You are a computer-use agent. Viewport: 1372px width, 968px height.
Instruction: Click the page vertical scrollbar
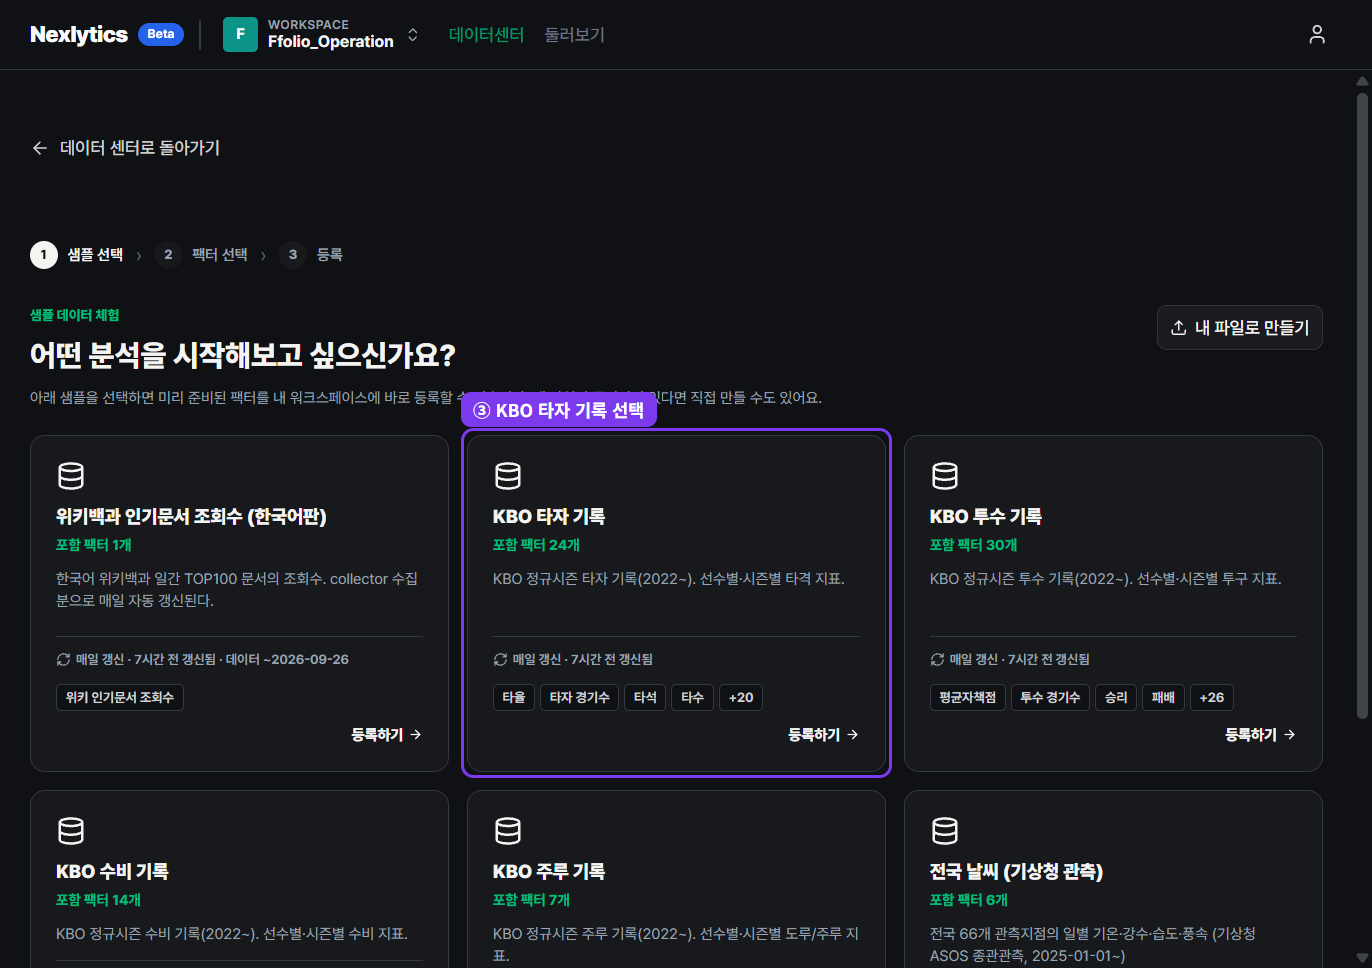click(1362, 405)
